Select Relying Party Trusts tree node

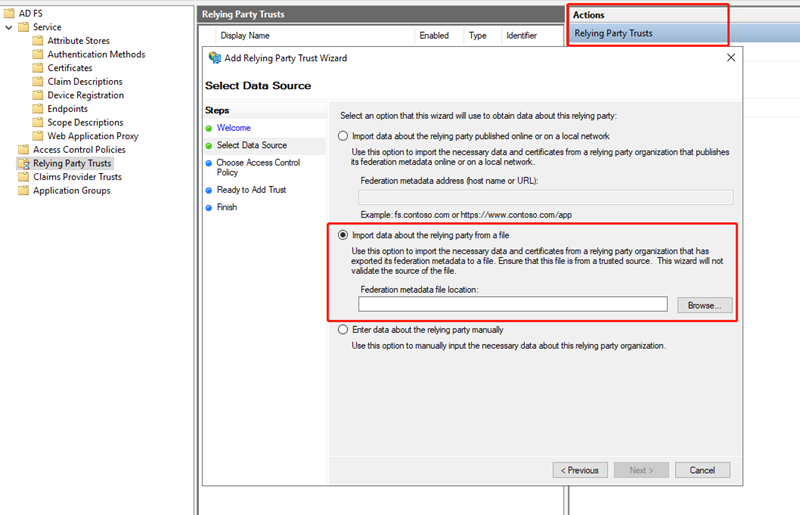(x=72, y=163)
